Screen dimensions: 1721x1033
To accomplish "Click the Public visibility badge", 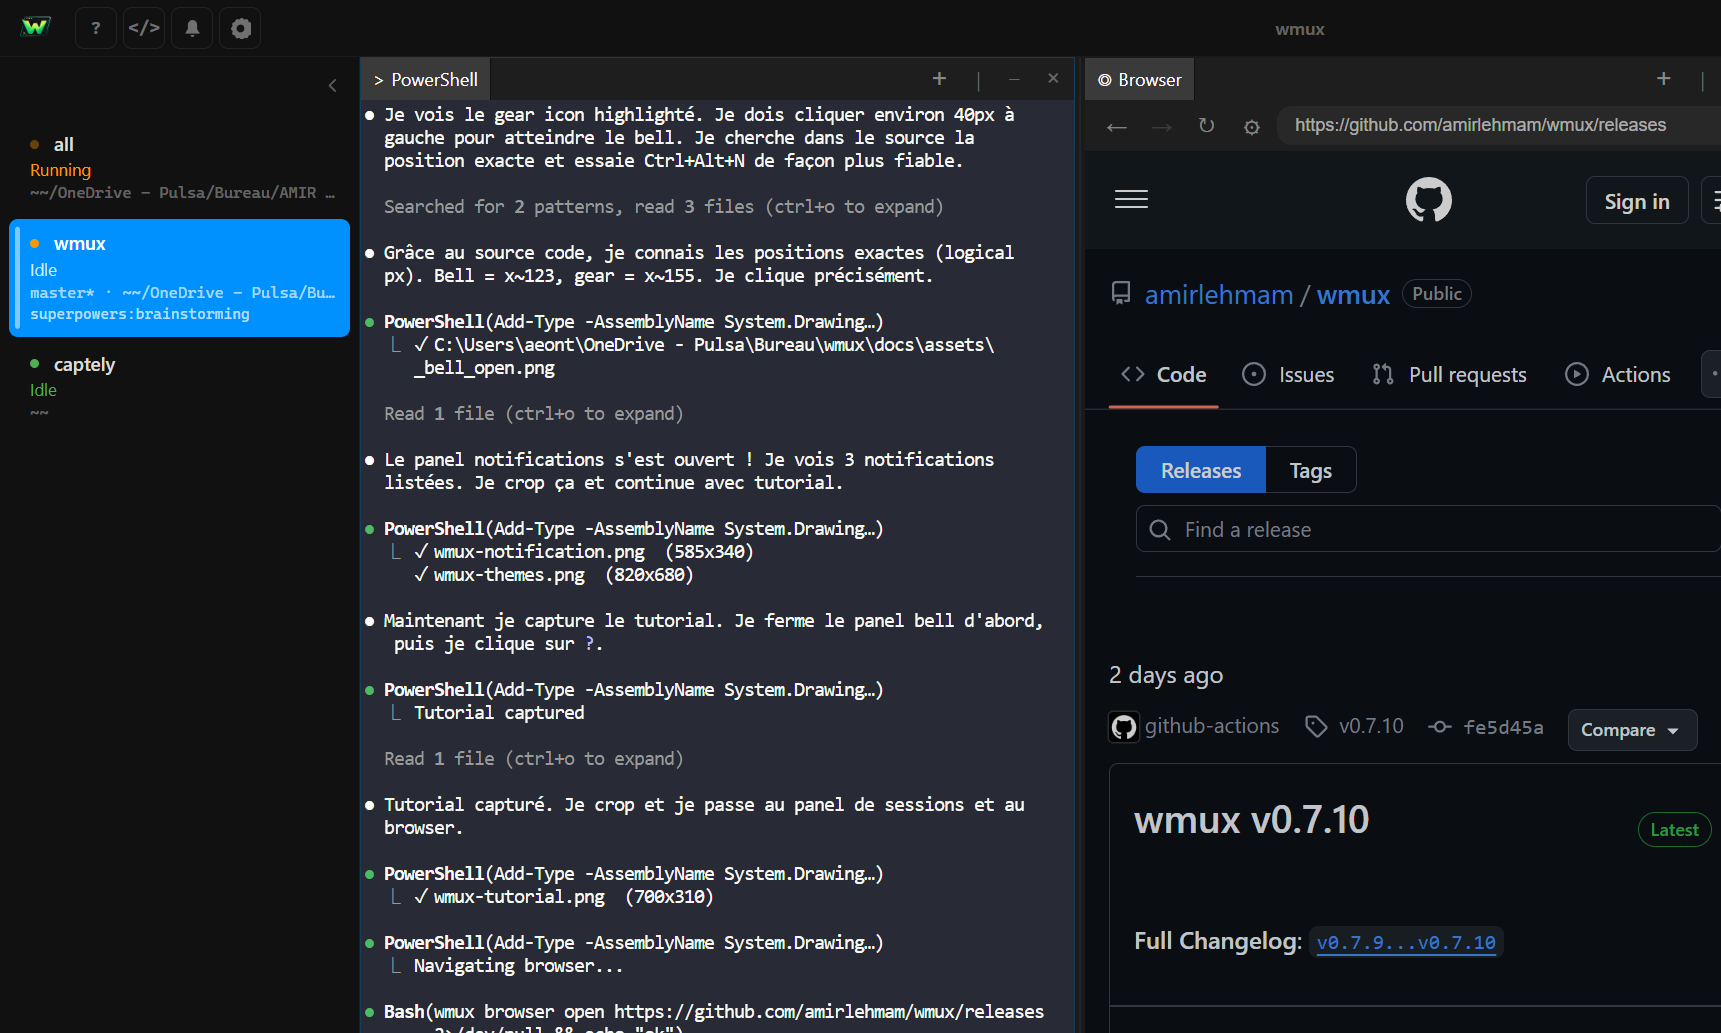I will tap(1436, 294).
